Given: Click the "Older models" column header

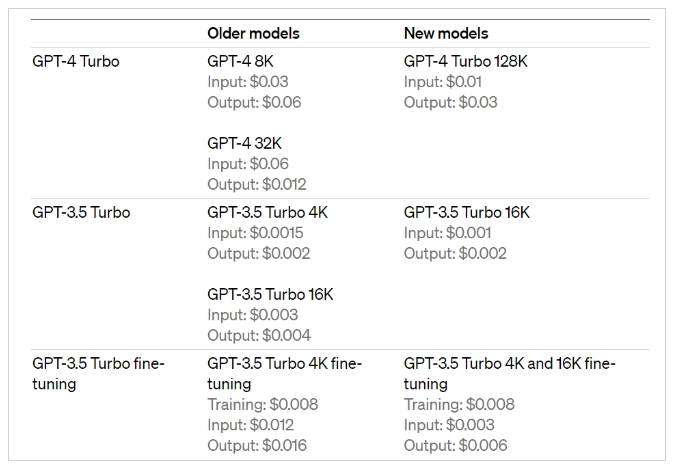Looking at the screenshot, I should point(253,33).
